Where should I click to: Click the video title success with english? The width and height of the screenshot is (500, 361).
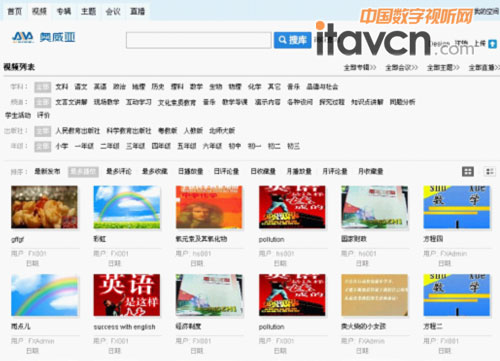(124, 327)
